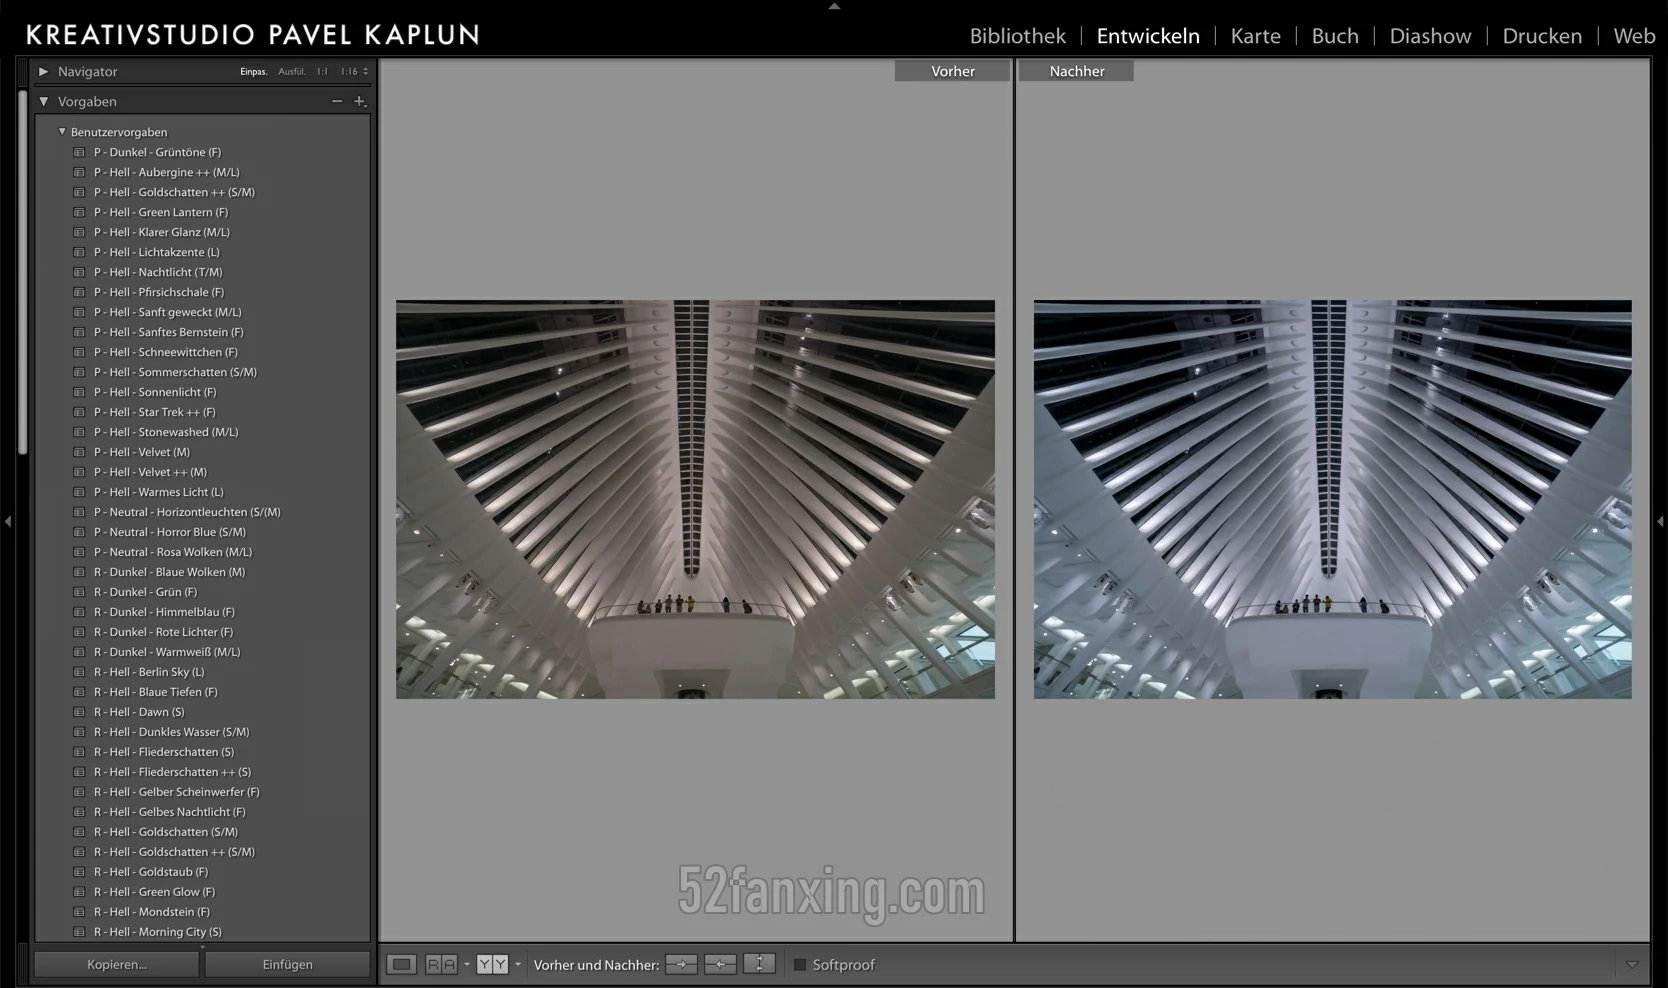Collapse the Benutzervorgaben folder

(x=62, y=131)
